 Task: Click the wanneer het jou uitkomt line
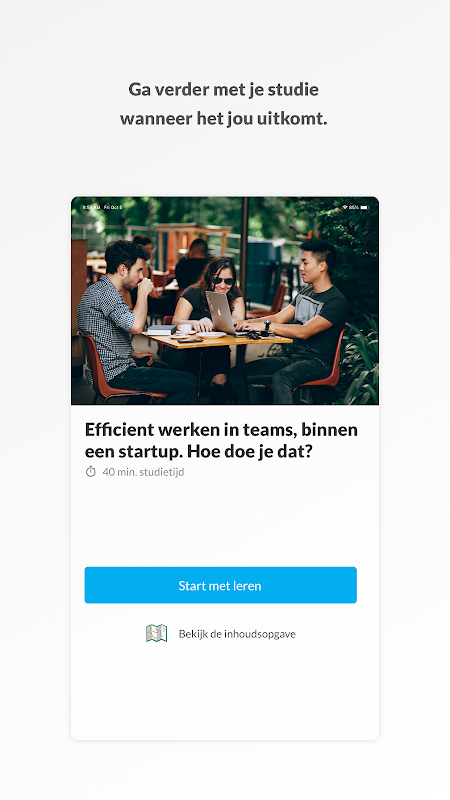pyautogui.click(x=223, y=119)
